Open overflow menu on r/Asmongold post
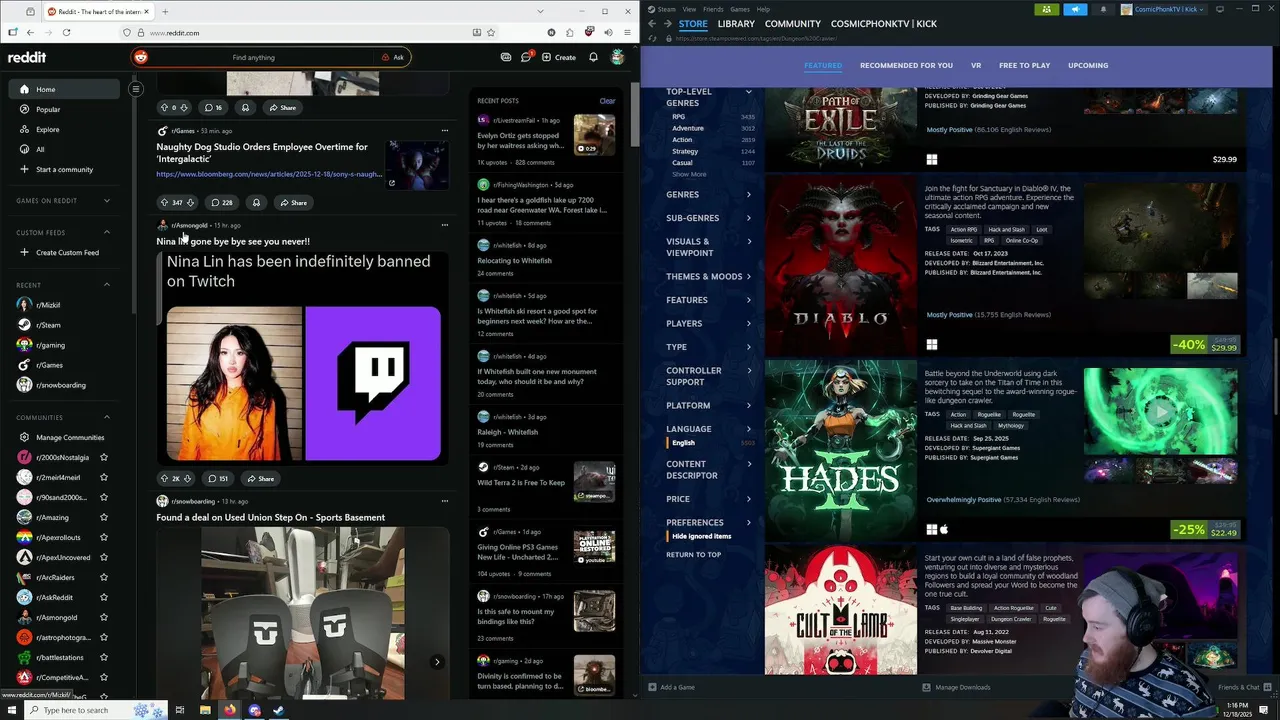This screenshot has height=720, width=1280. (x=445, y=225)
